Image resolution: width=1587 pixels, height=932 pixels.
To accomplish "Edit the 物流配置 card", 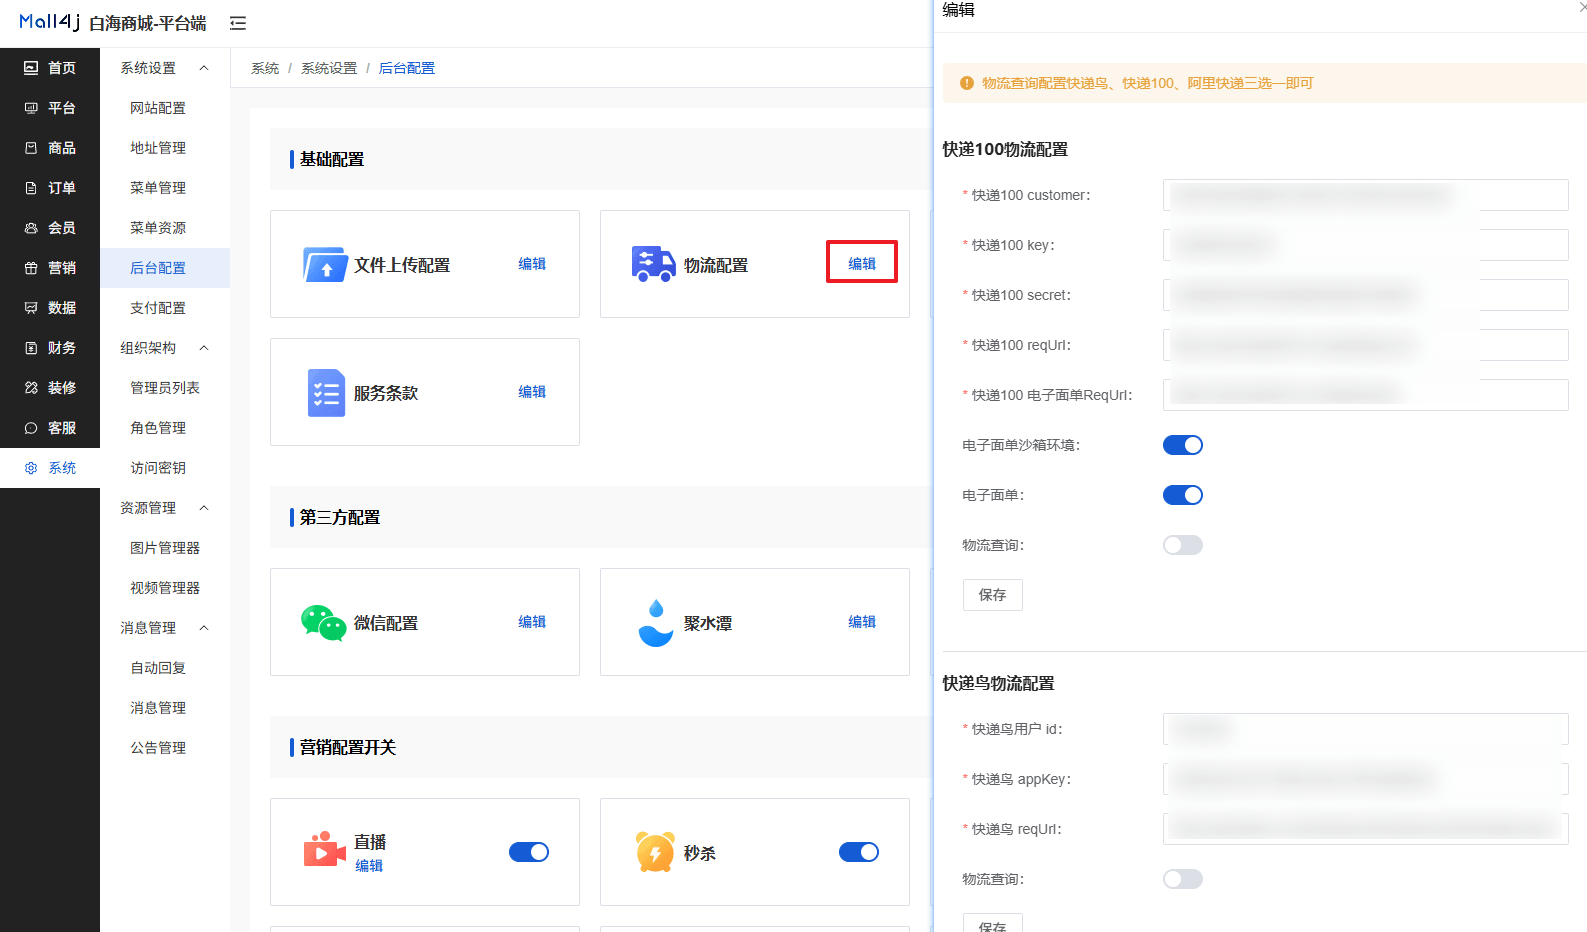I will tap(862, 264).
